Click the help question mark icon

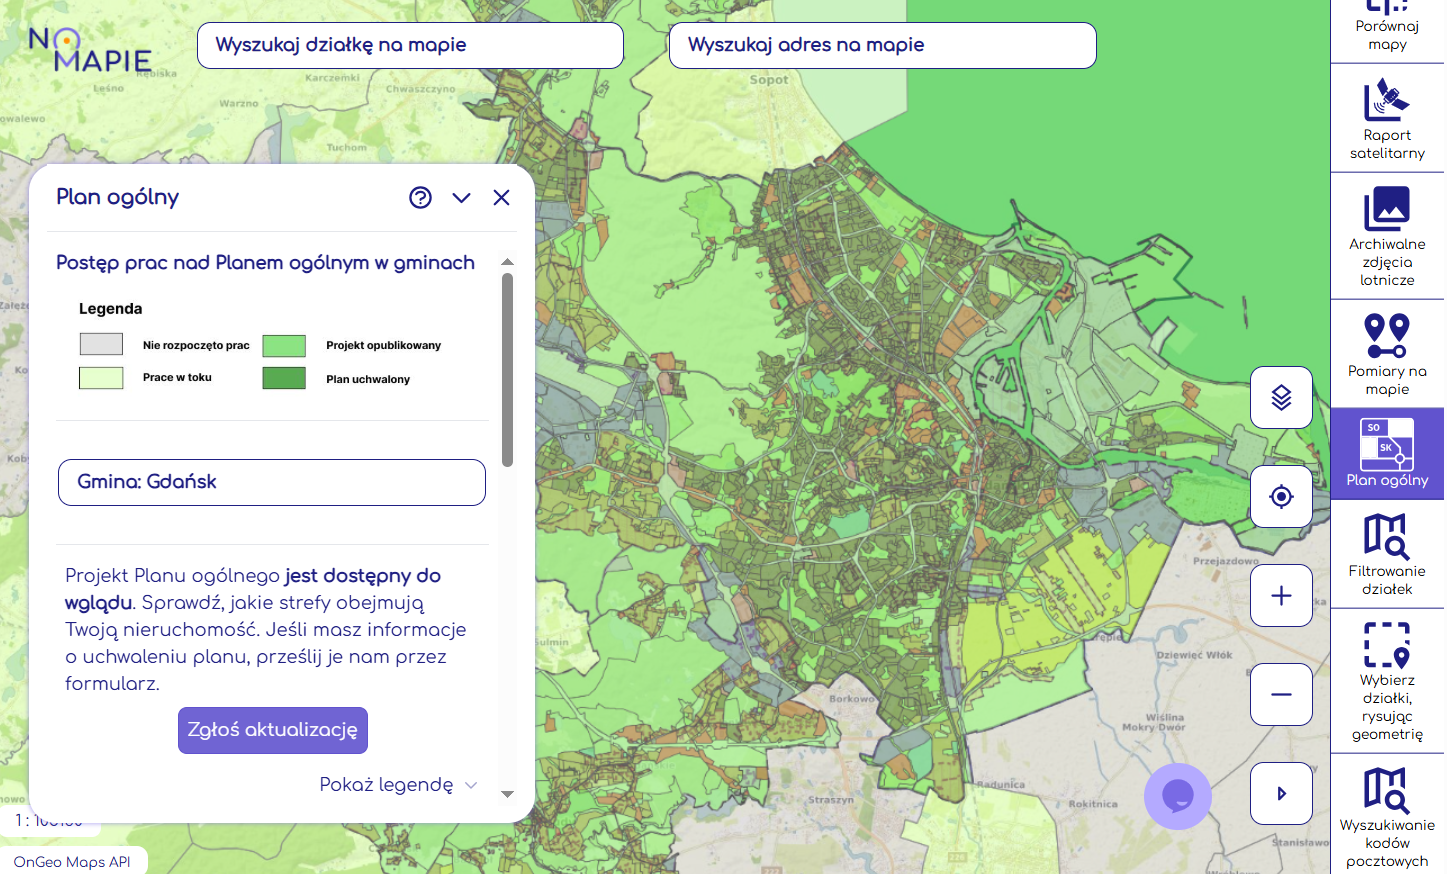[420, 198]
